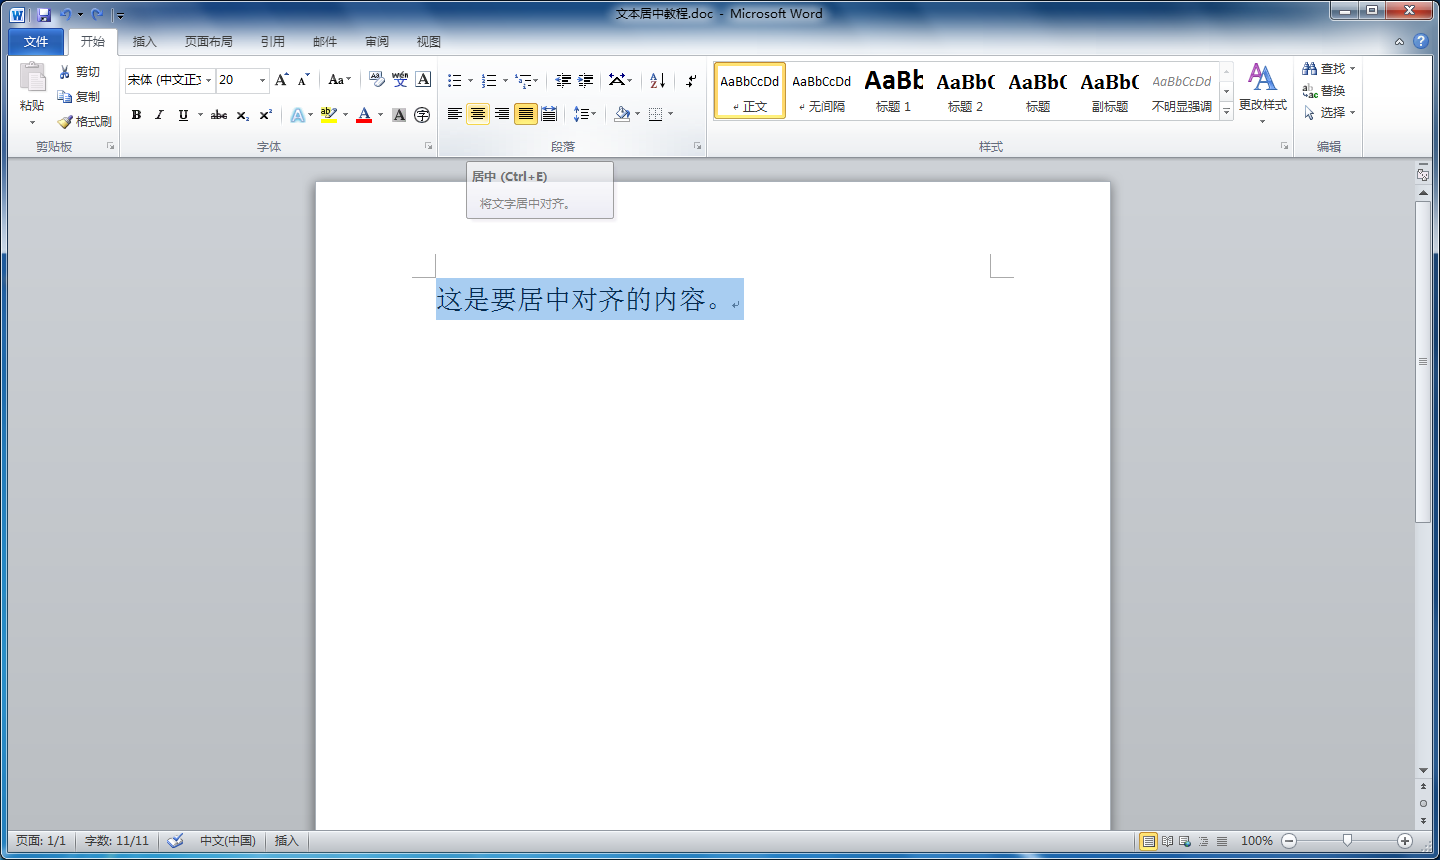Image resolution: width=1440 pixels, height=860 pixels.
Task: Switch to the References (引用) tab
Action: pyautogui.click(x=273, y=41)
